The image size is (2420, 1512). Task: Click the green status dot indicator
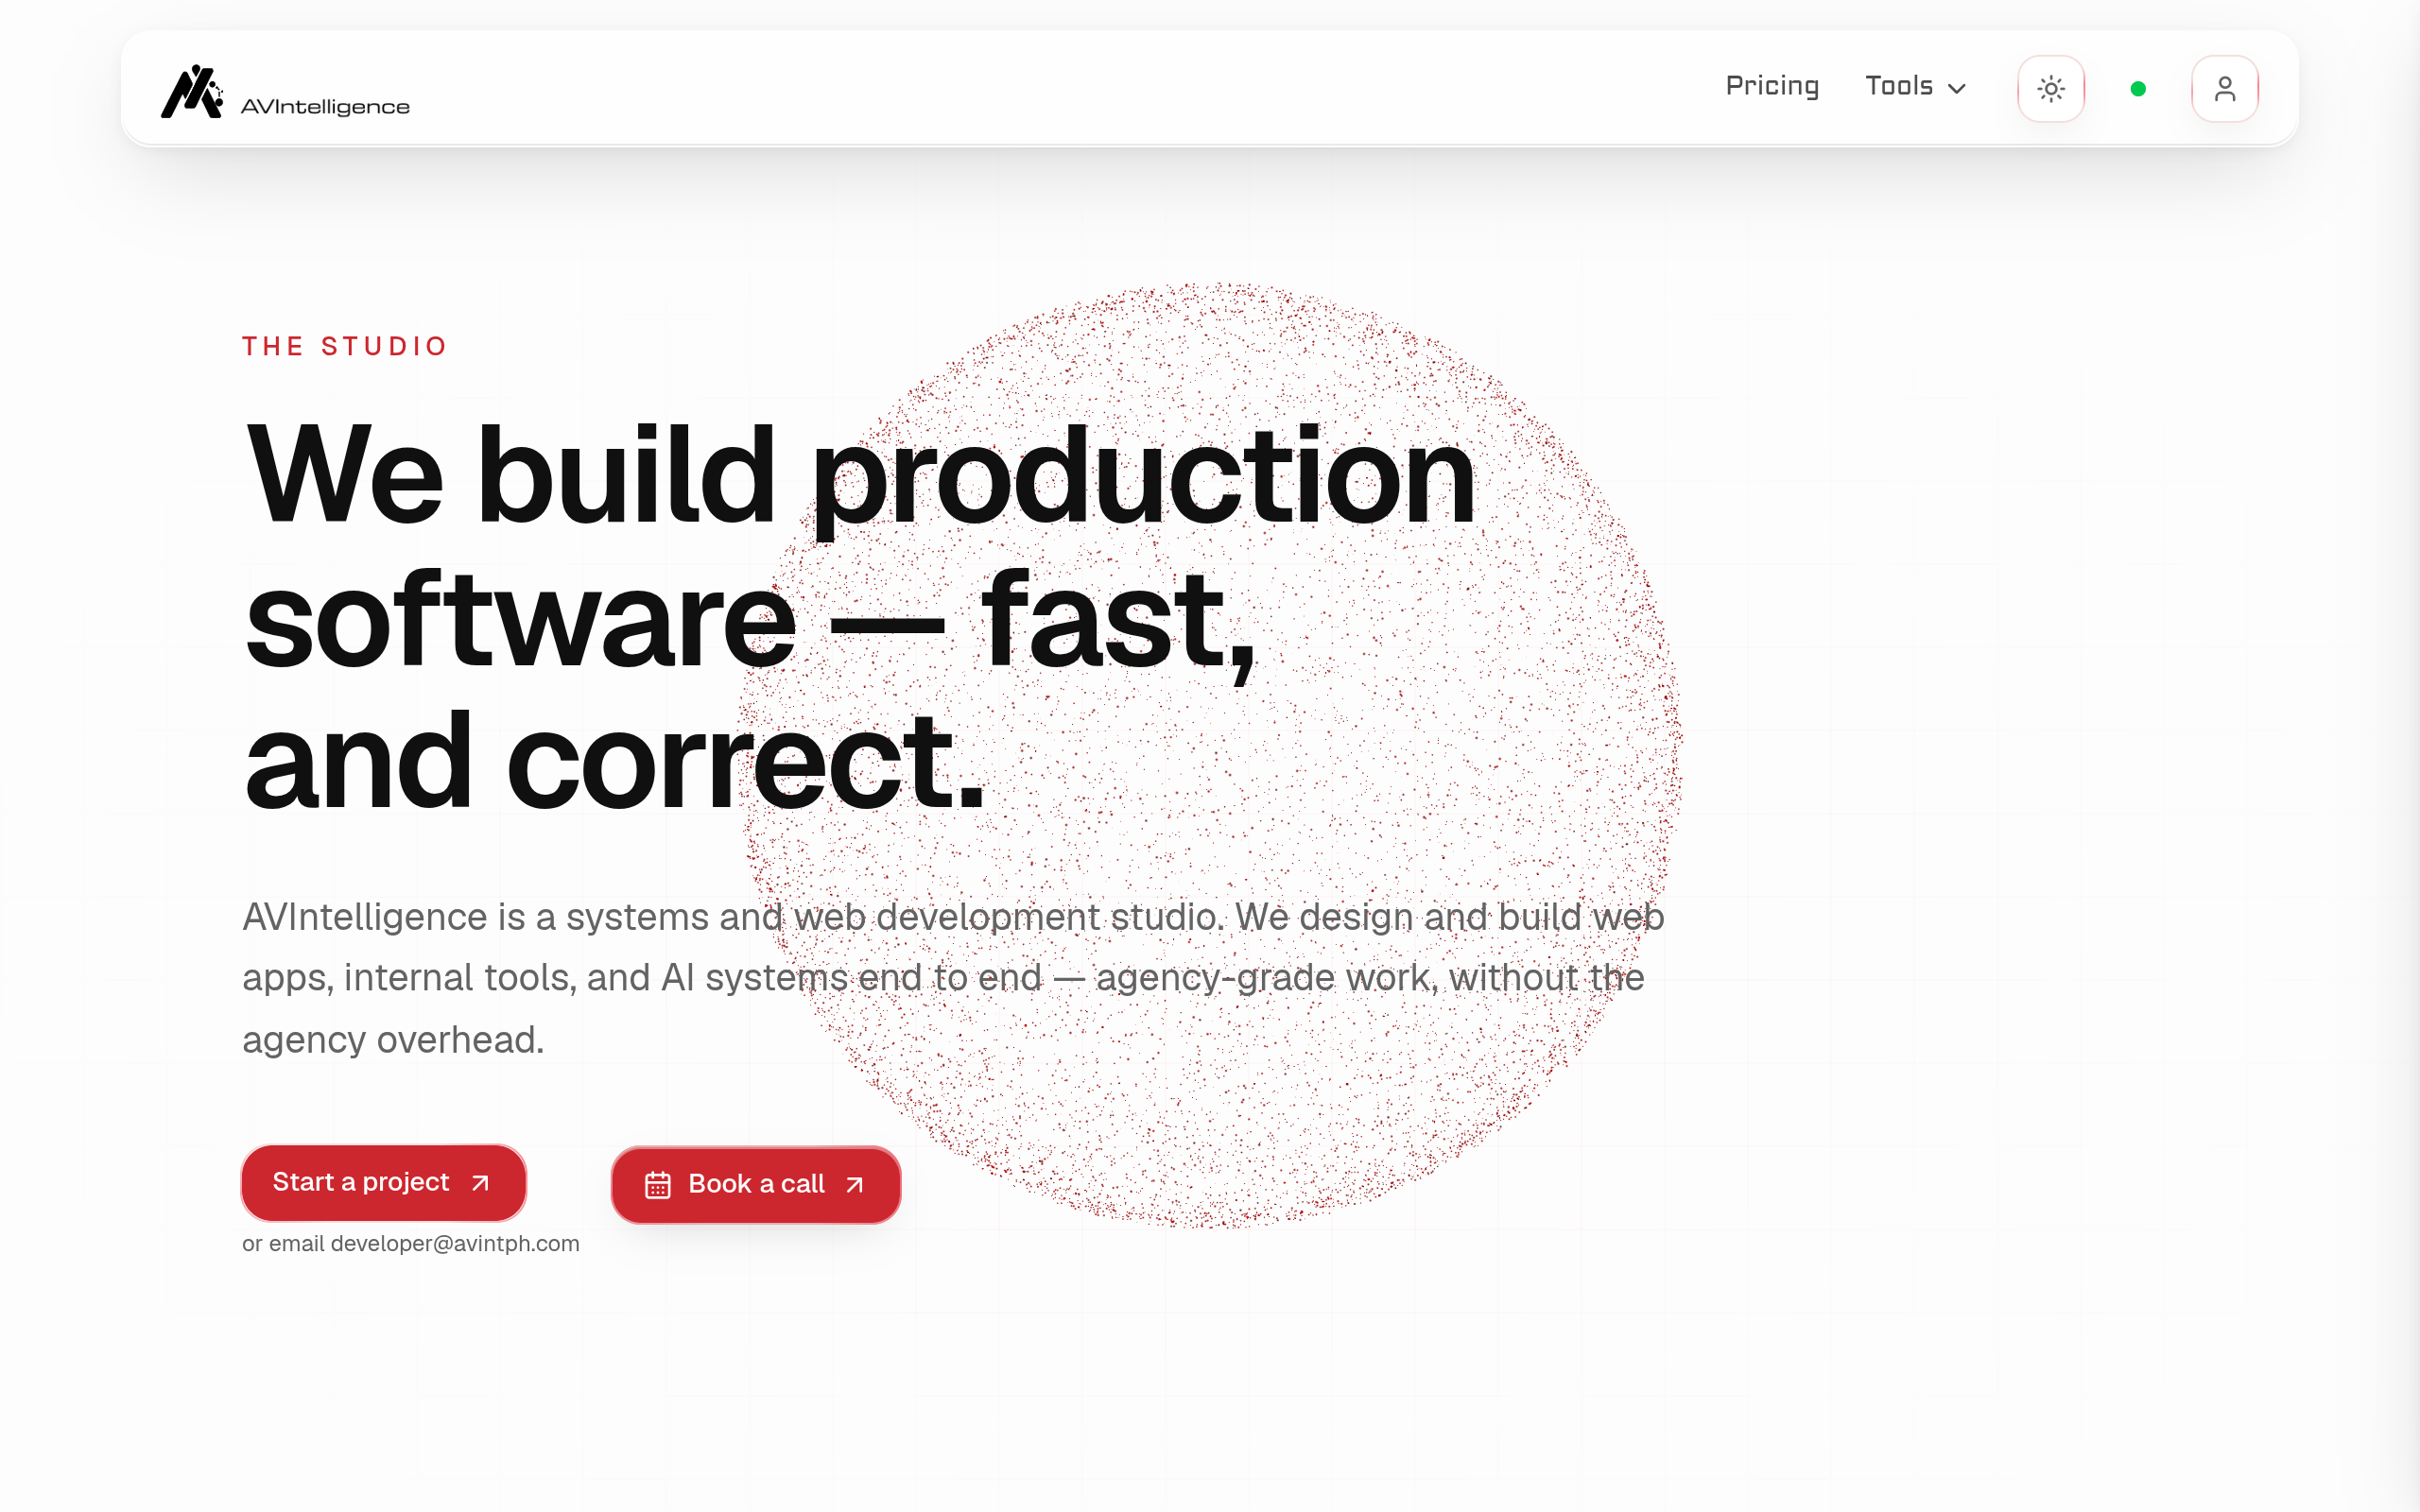coord(2138,89)
